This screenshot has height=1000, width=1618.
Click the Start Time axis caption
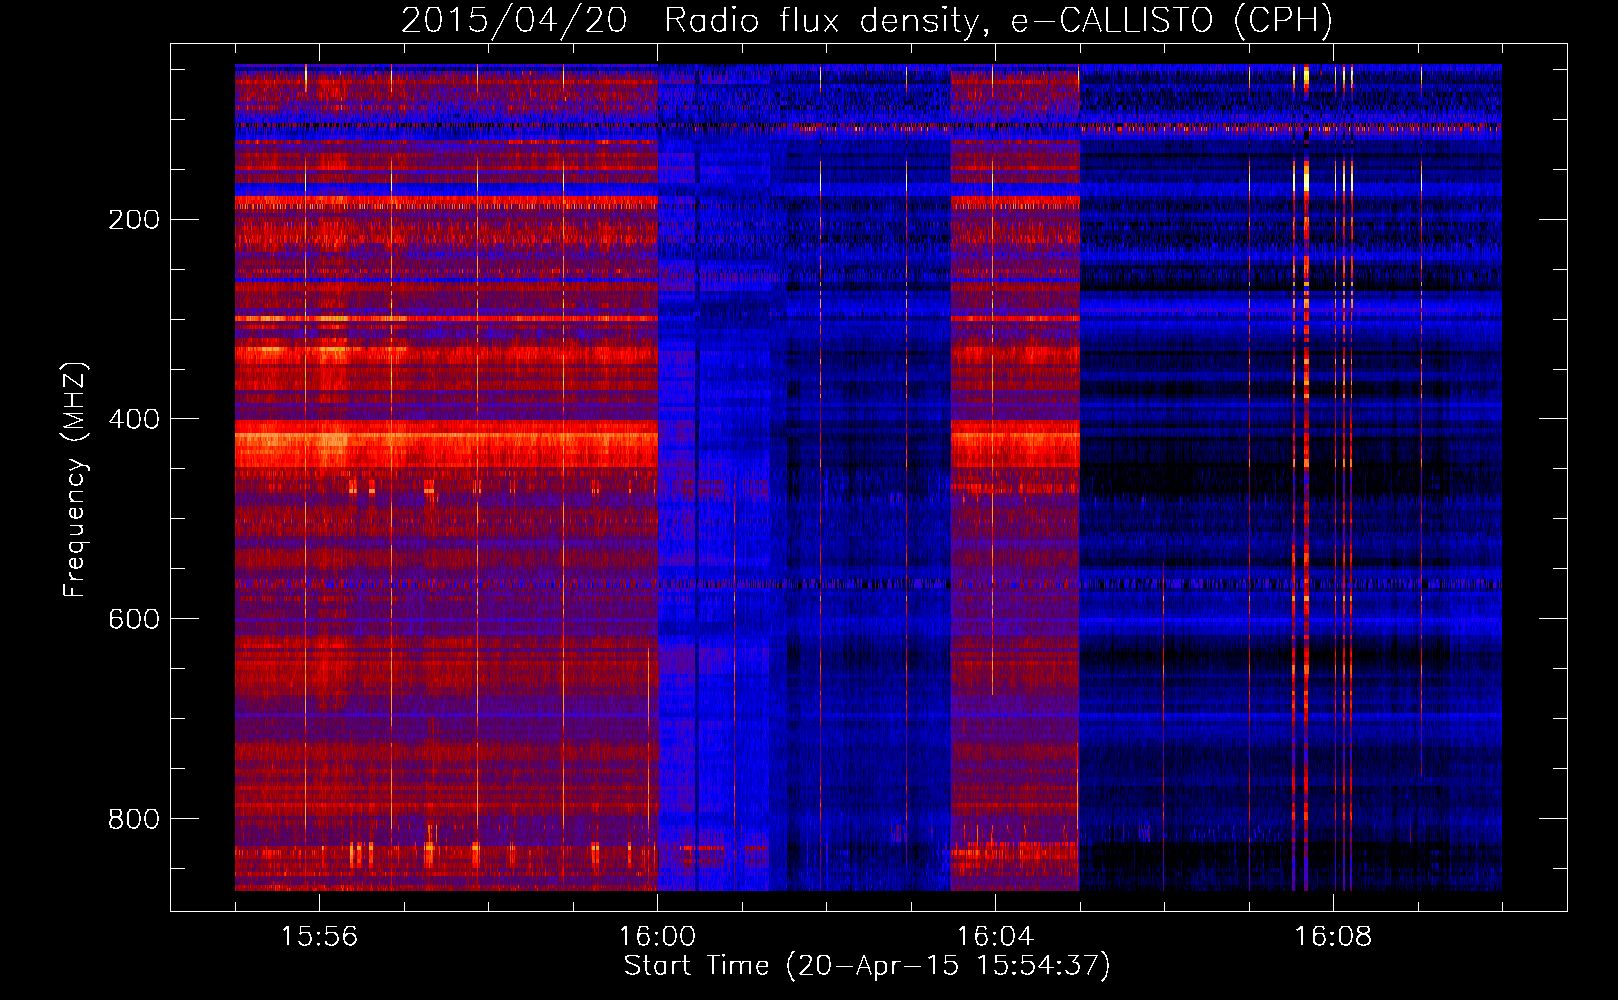coord(867,966)
